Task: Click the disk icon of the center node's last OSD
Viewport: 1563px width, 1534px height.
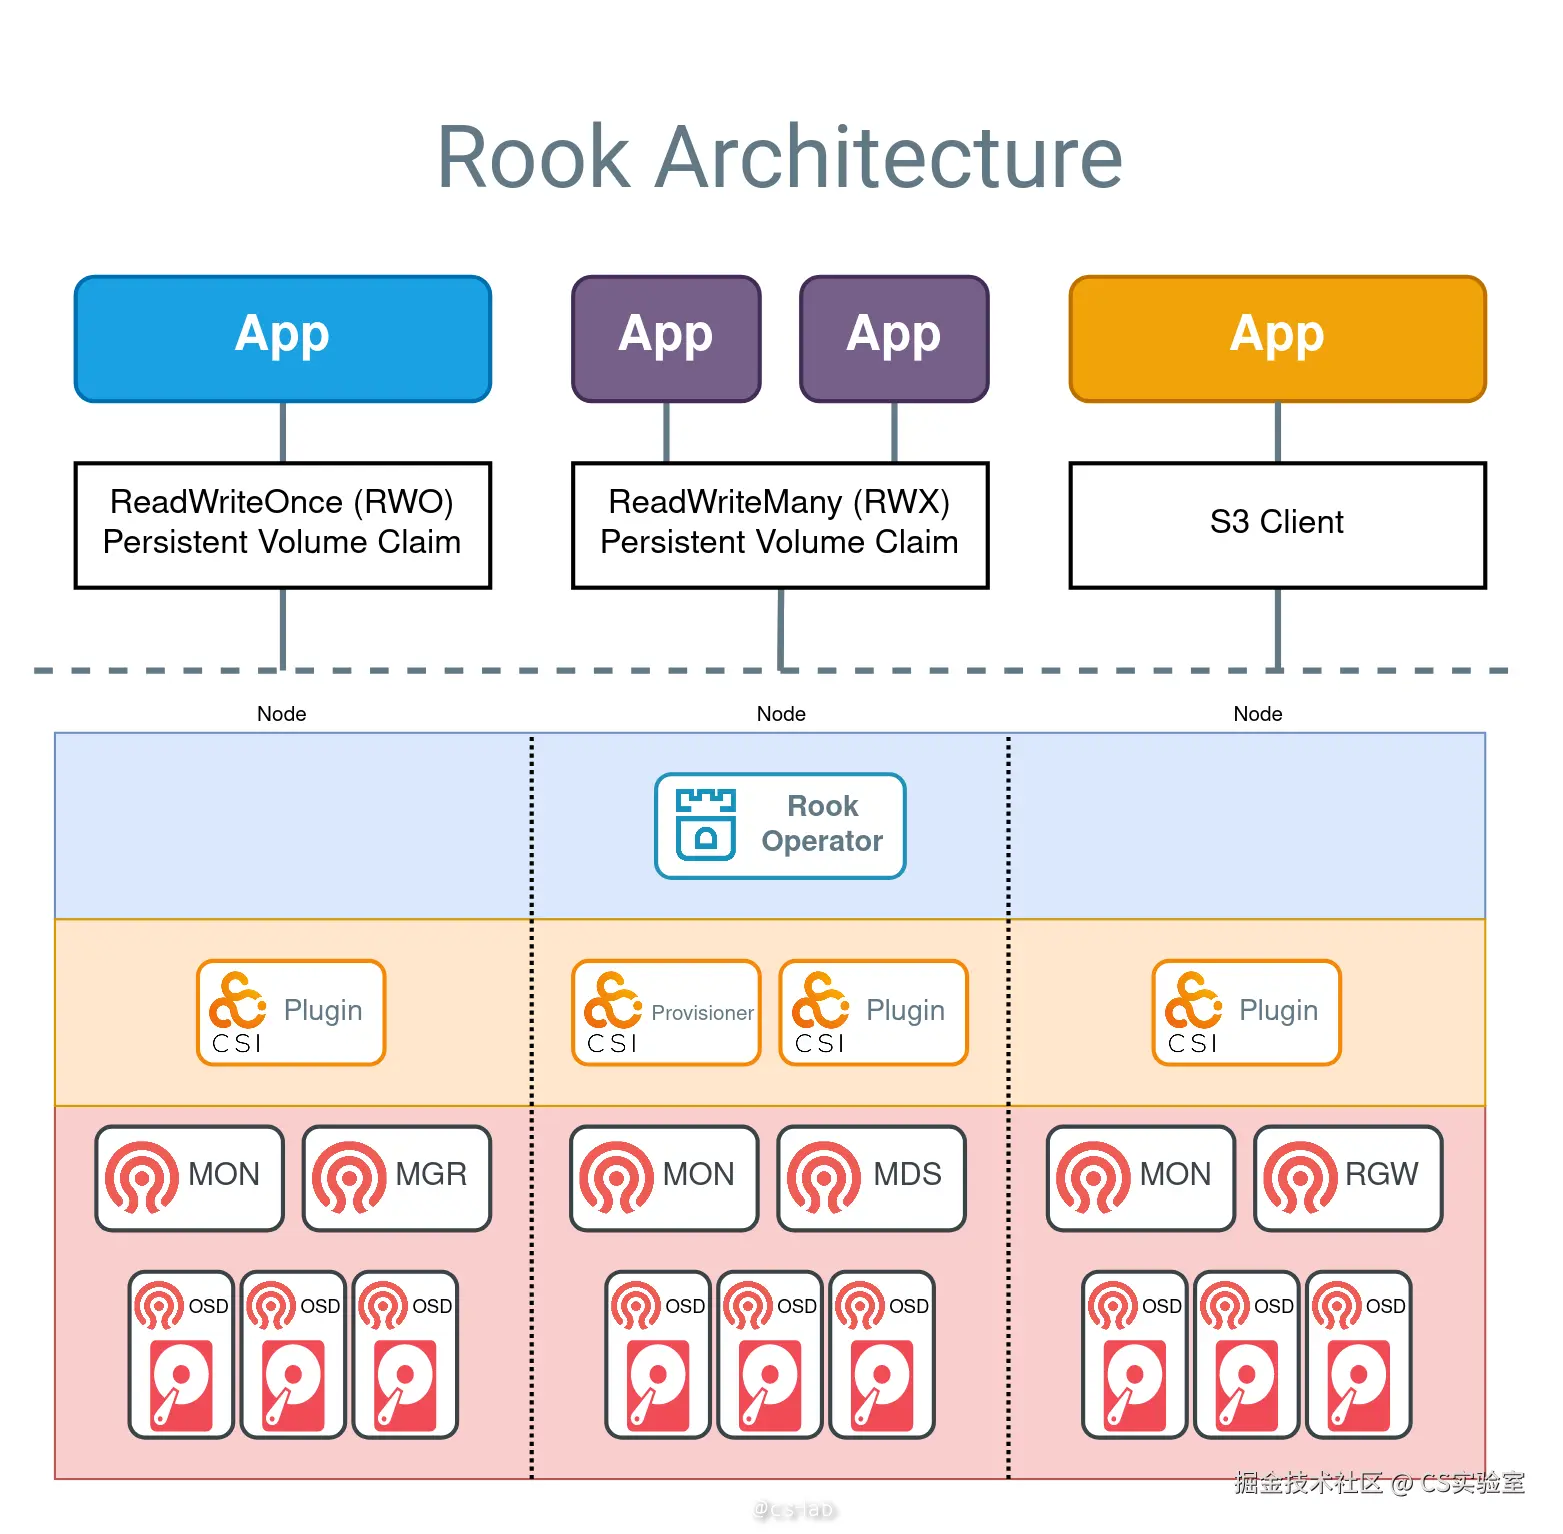Action: coord(882,1385)
